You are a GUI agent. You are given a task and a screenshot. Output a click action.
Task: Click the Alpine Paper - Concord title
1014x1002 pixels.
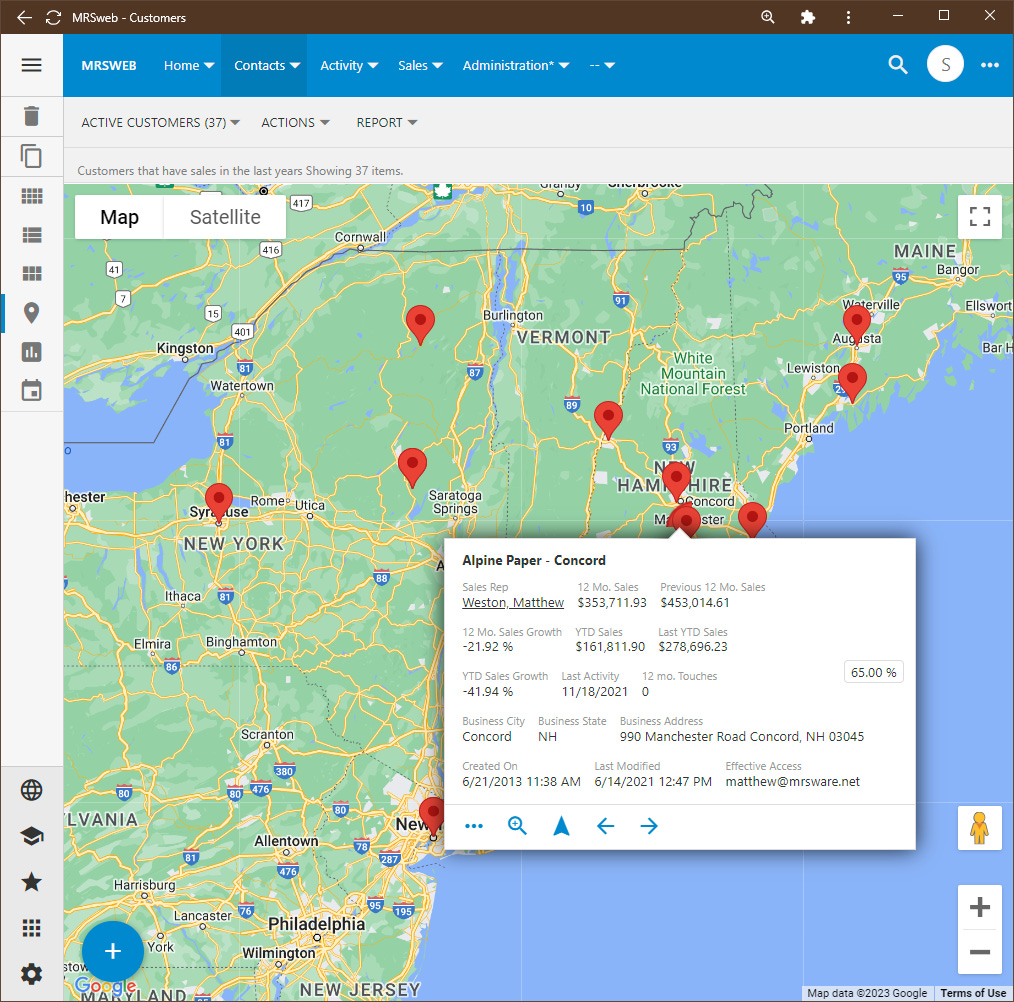[x=534, y=560]
